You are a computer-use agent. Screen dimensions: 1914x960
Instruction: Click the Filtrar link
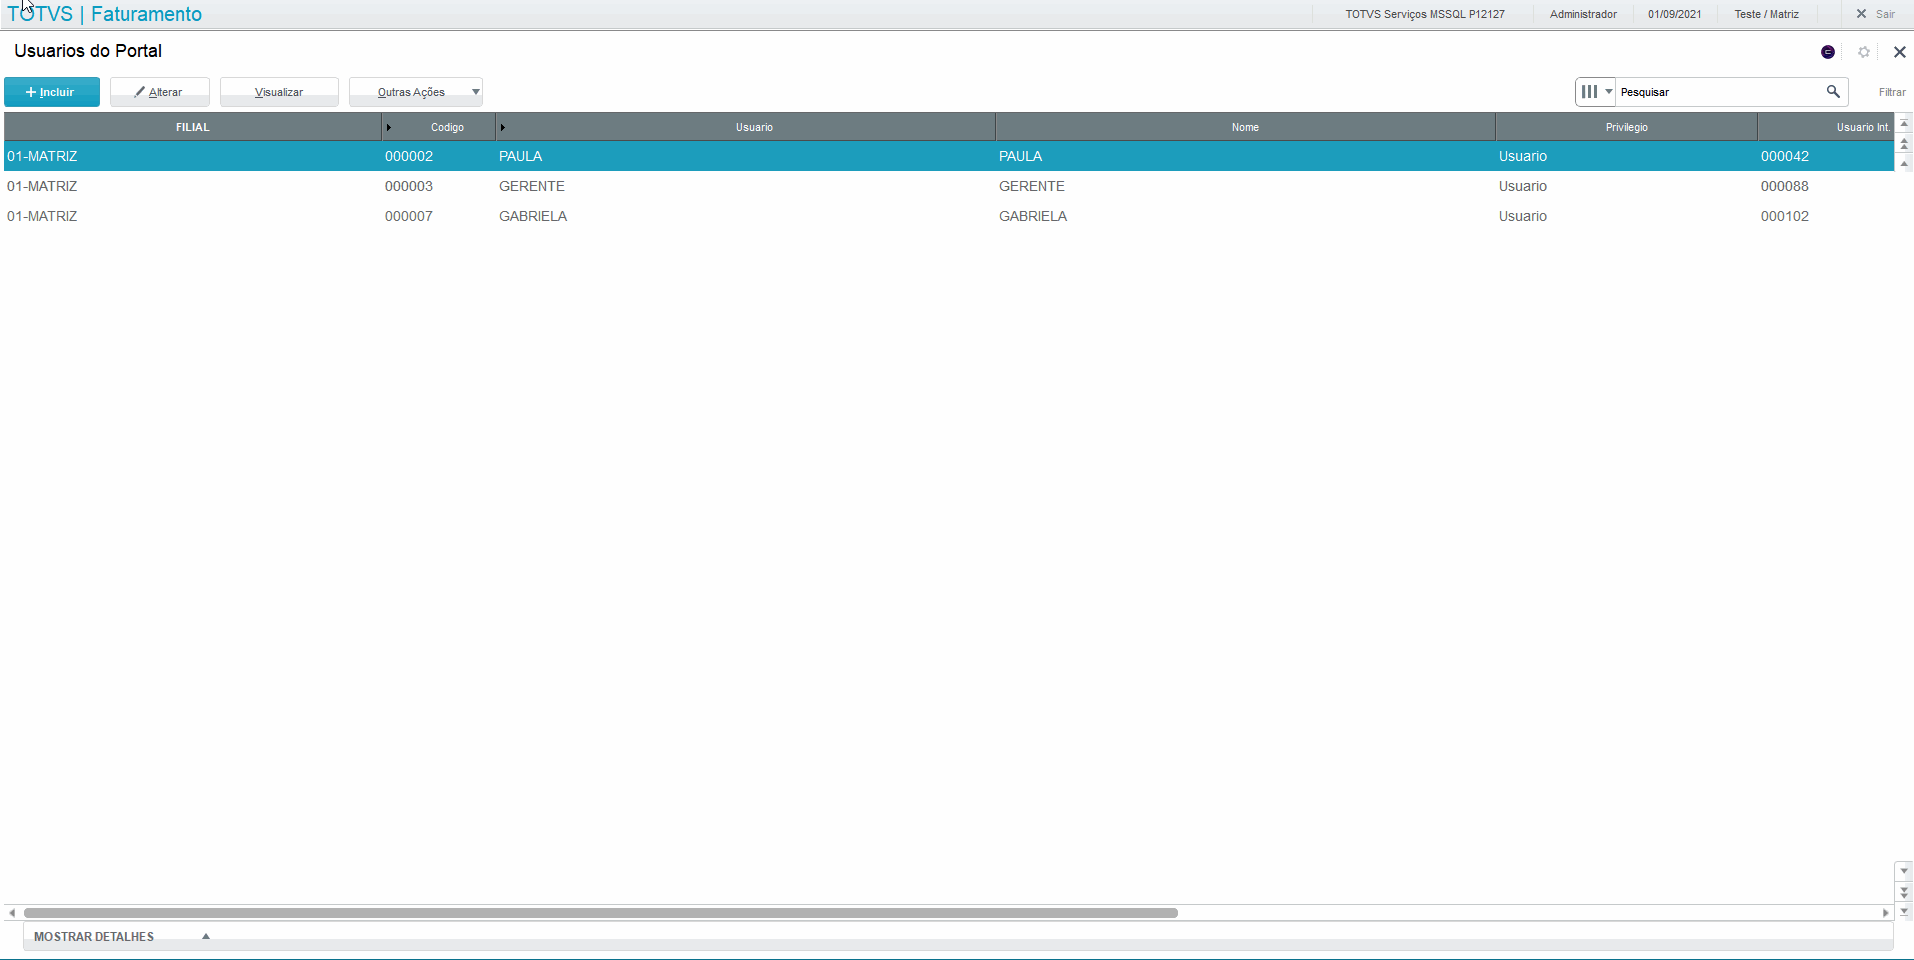click(1891, 92)
